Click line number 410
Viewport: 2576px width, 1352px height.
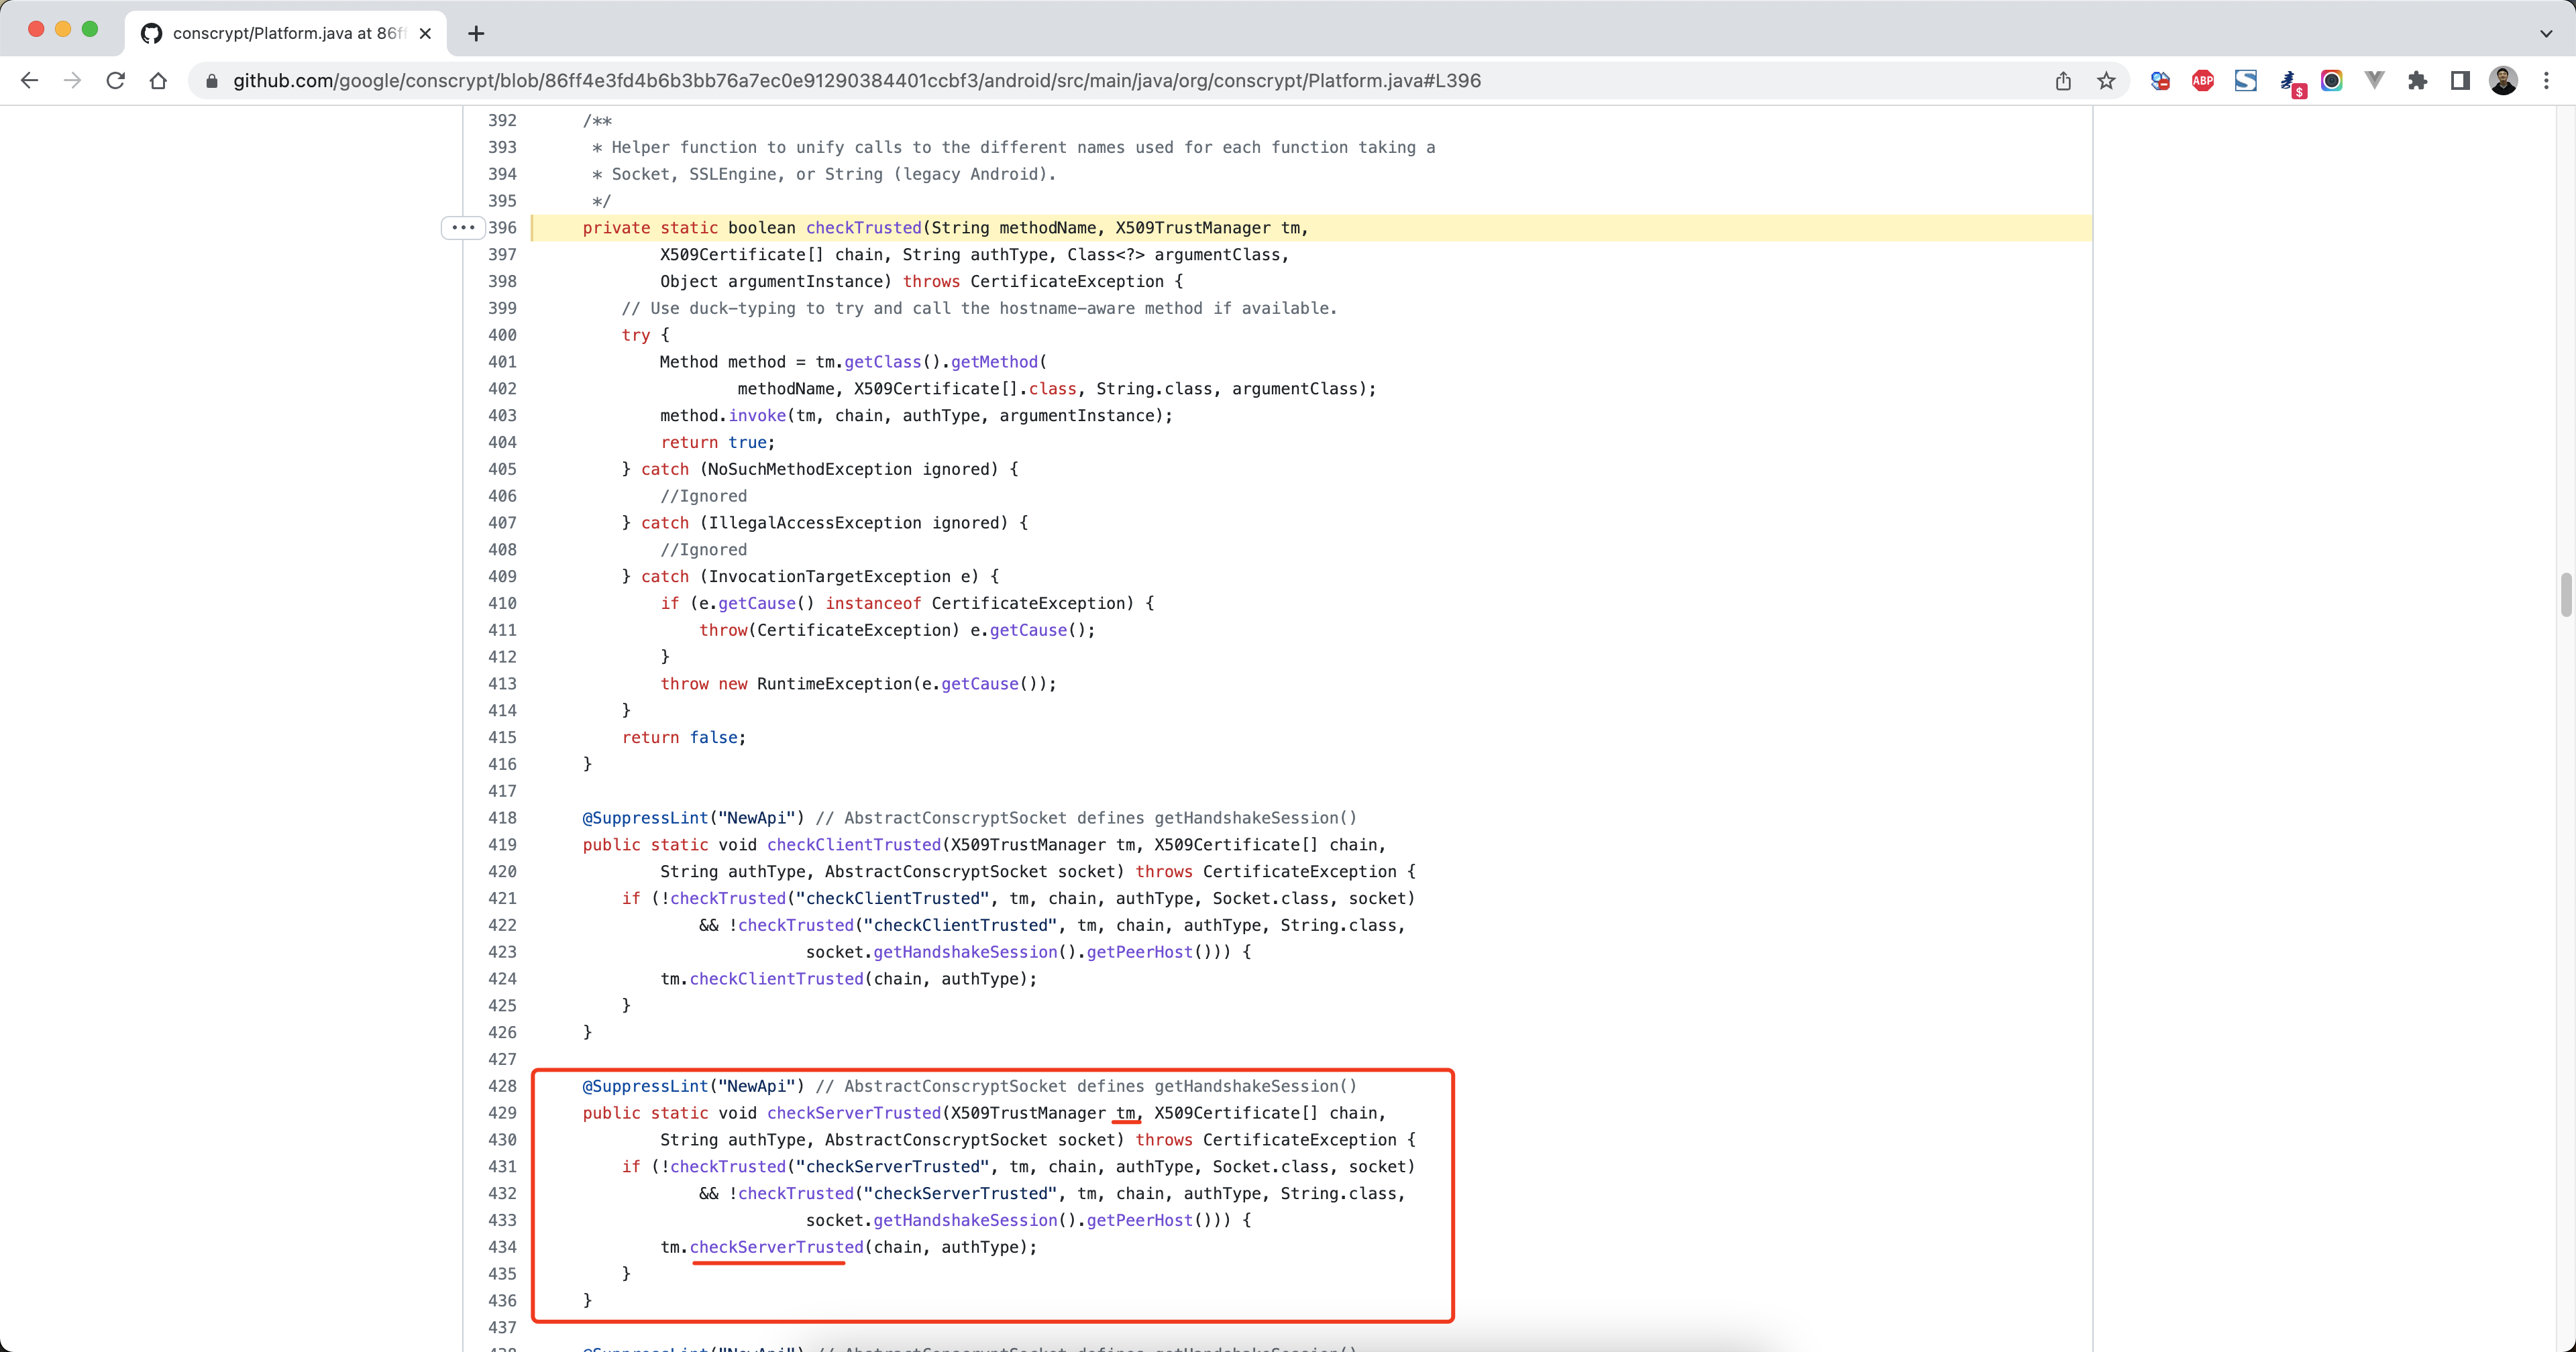pyautogui.click(x=502, y=603)
